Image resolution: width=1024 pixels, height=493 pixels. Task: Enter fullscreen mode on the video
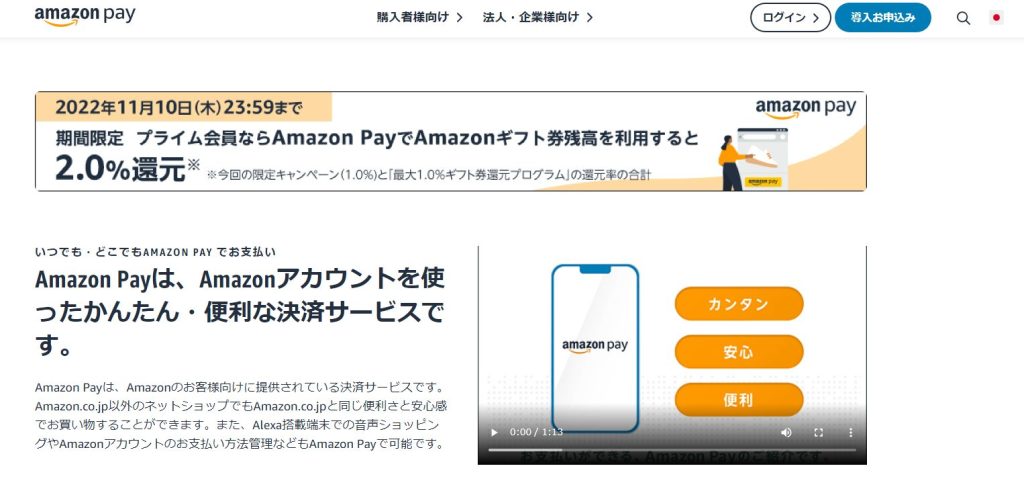(x=818, y=432)
